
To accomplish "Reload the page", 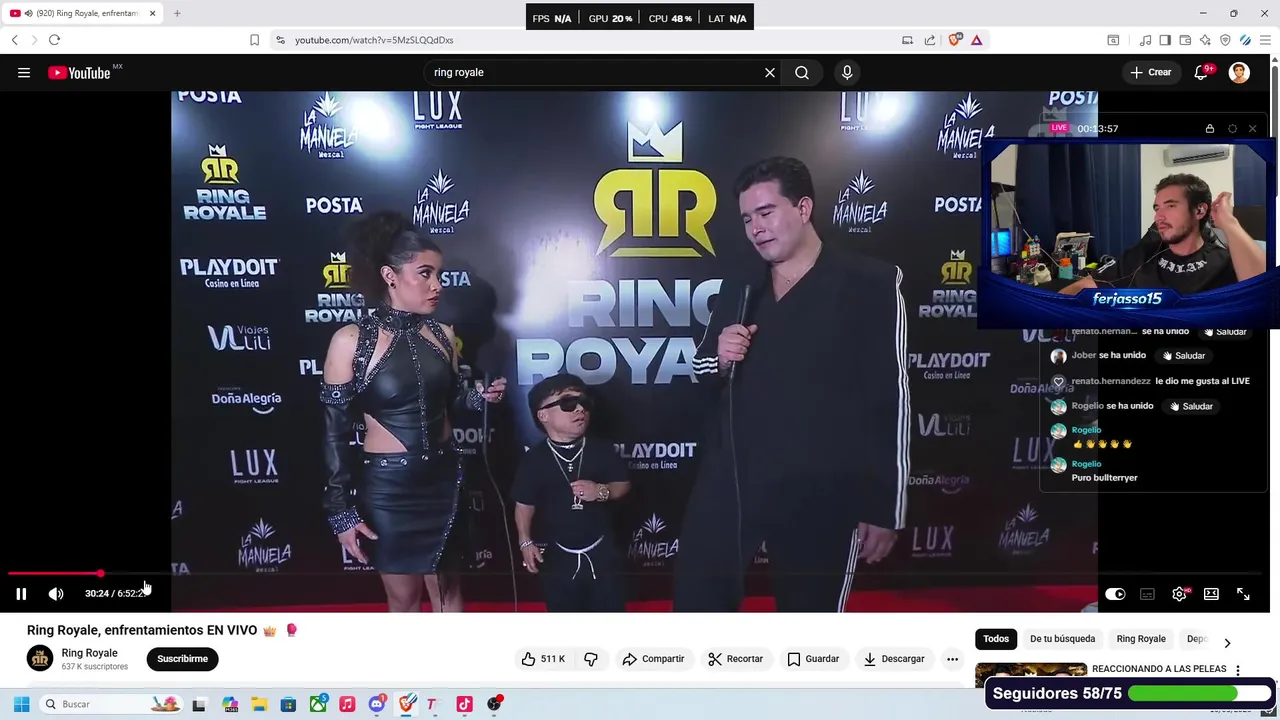I will click(54, 40).
